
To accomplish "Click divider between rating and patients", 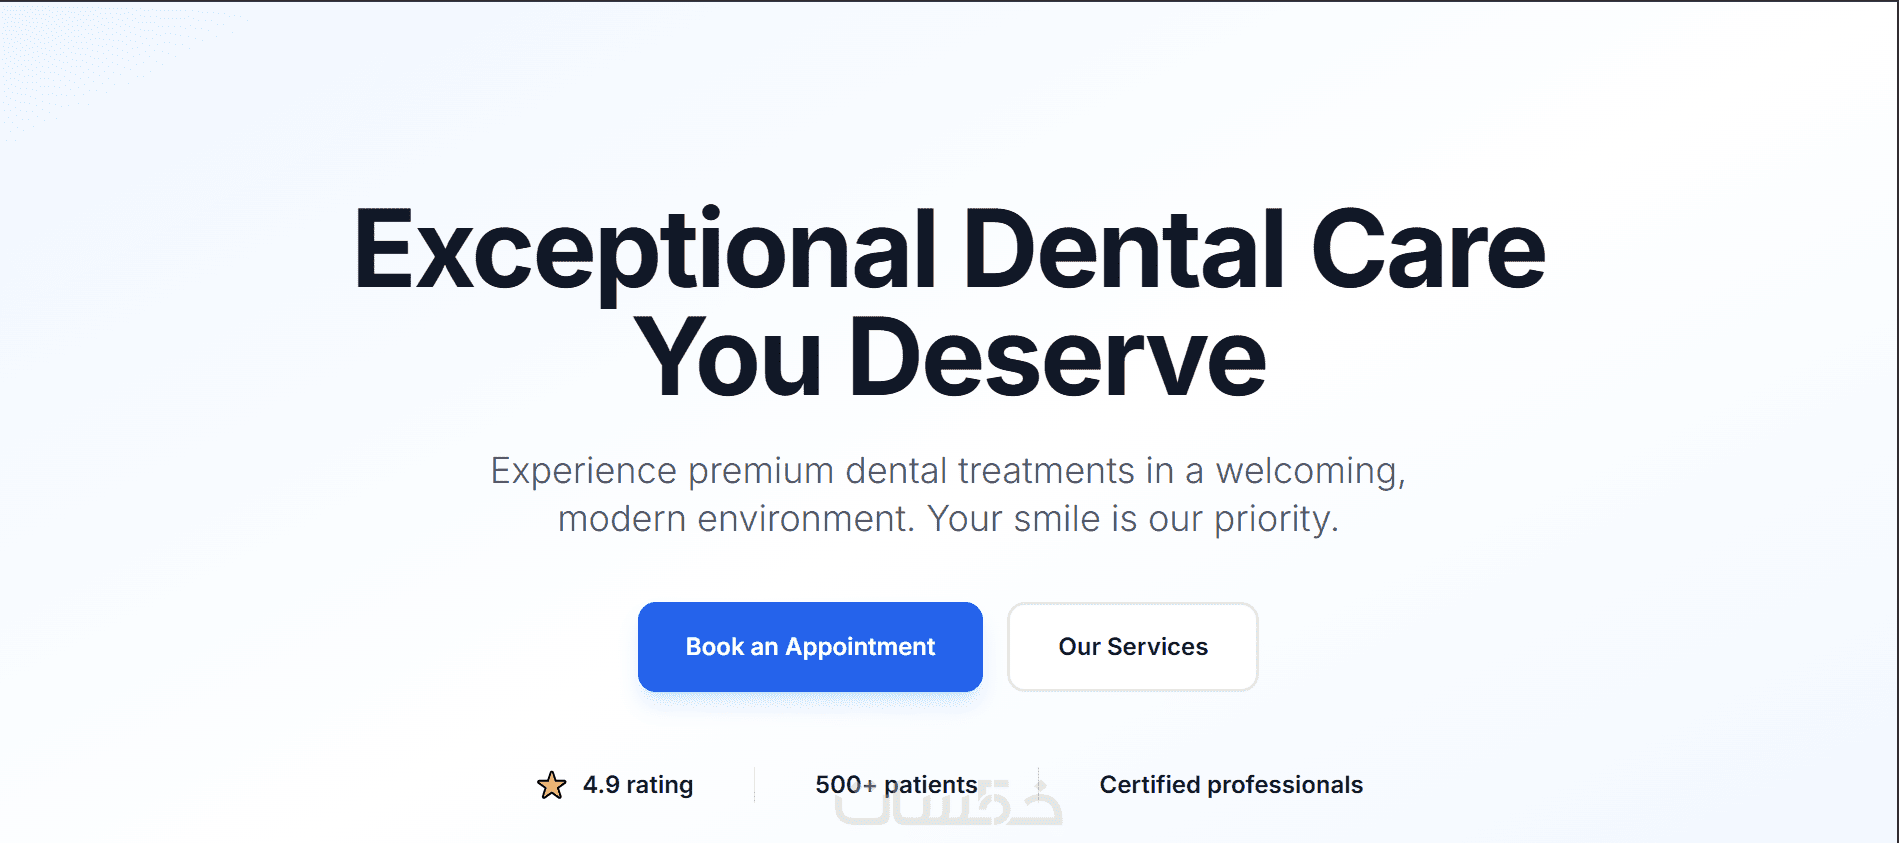I will click(x=754, y=785).
